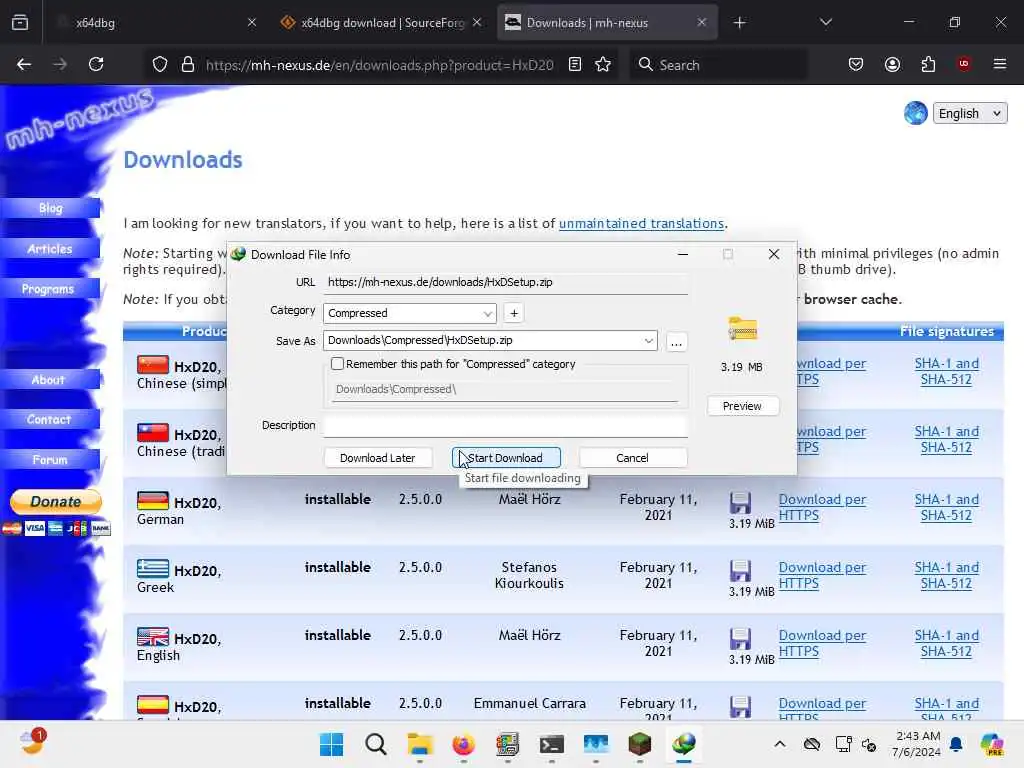The image size is (1024, 768).
Task: Go back with the browser back arrow
Action: point(24,64)
